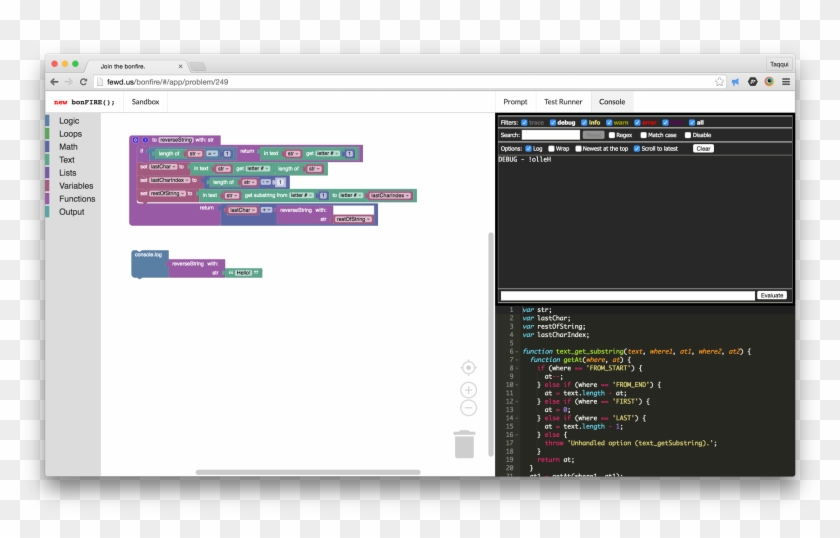The image size is (840, 538).
Task: Open the Prompt tab
Action: tap(515, 102)
